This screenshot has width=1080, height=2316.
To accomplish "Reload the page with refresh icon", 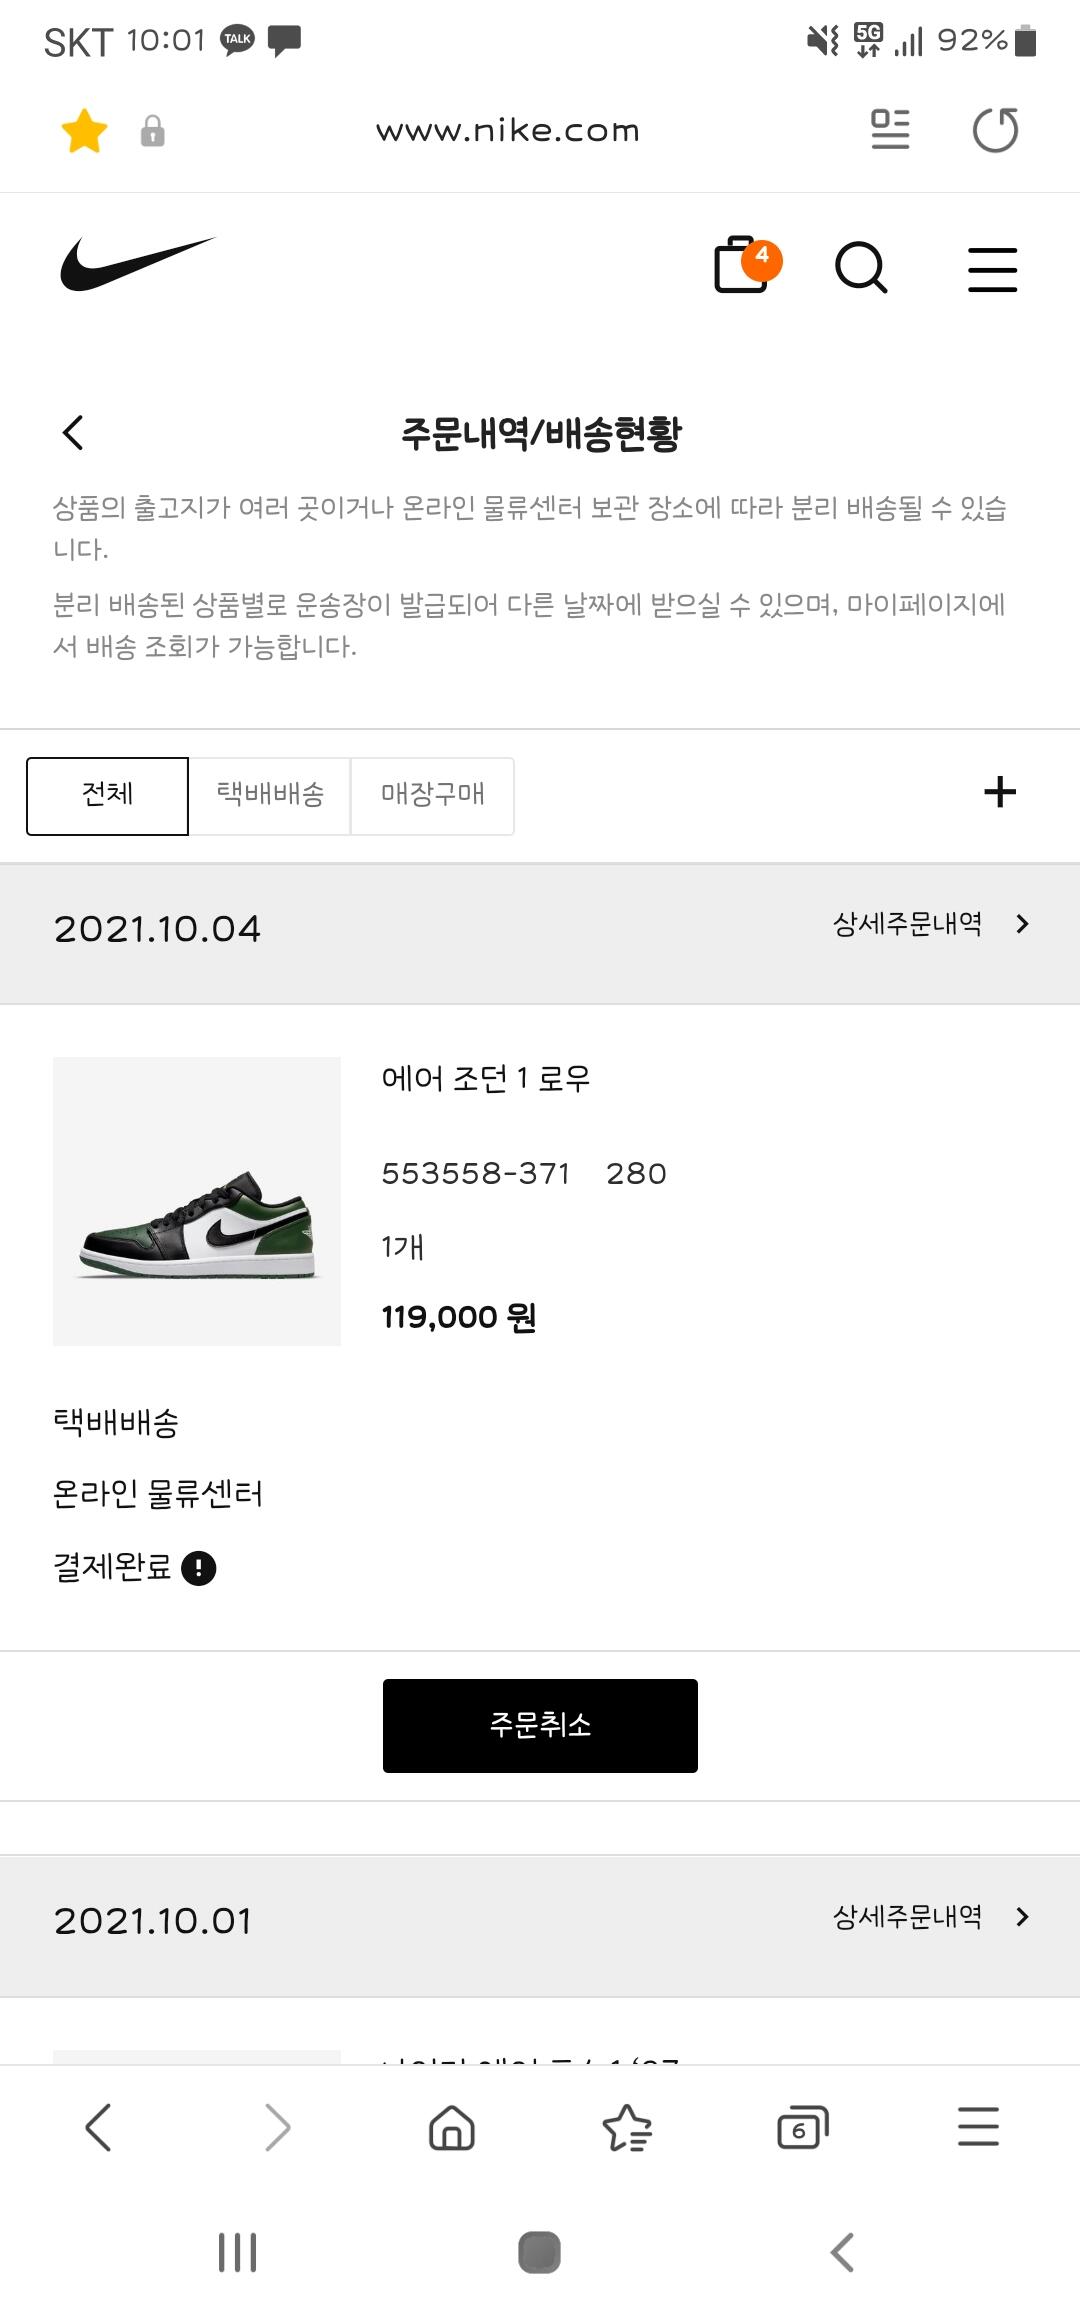I will [x=995, y=130].
